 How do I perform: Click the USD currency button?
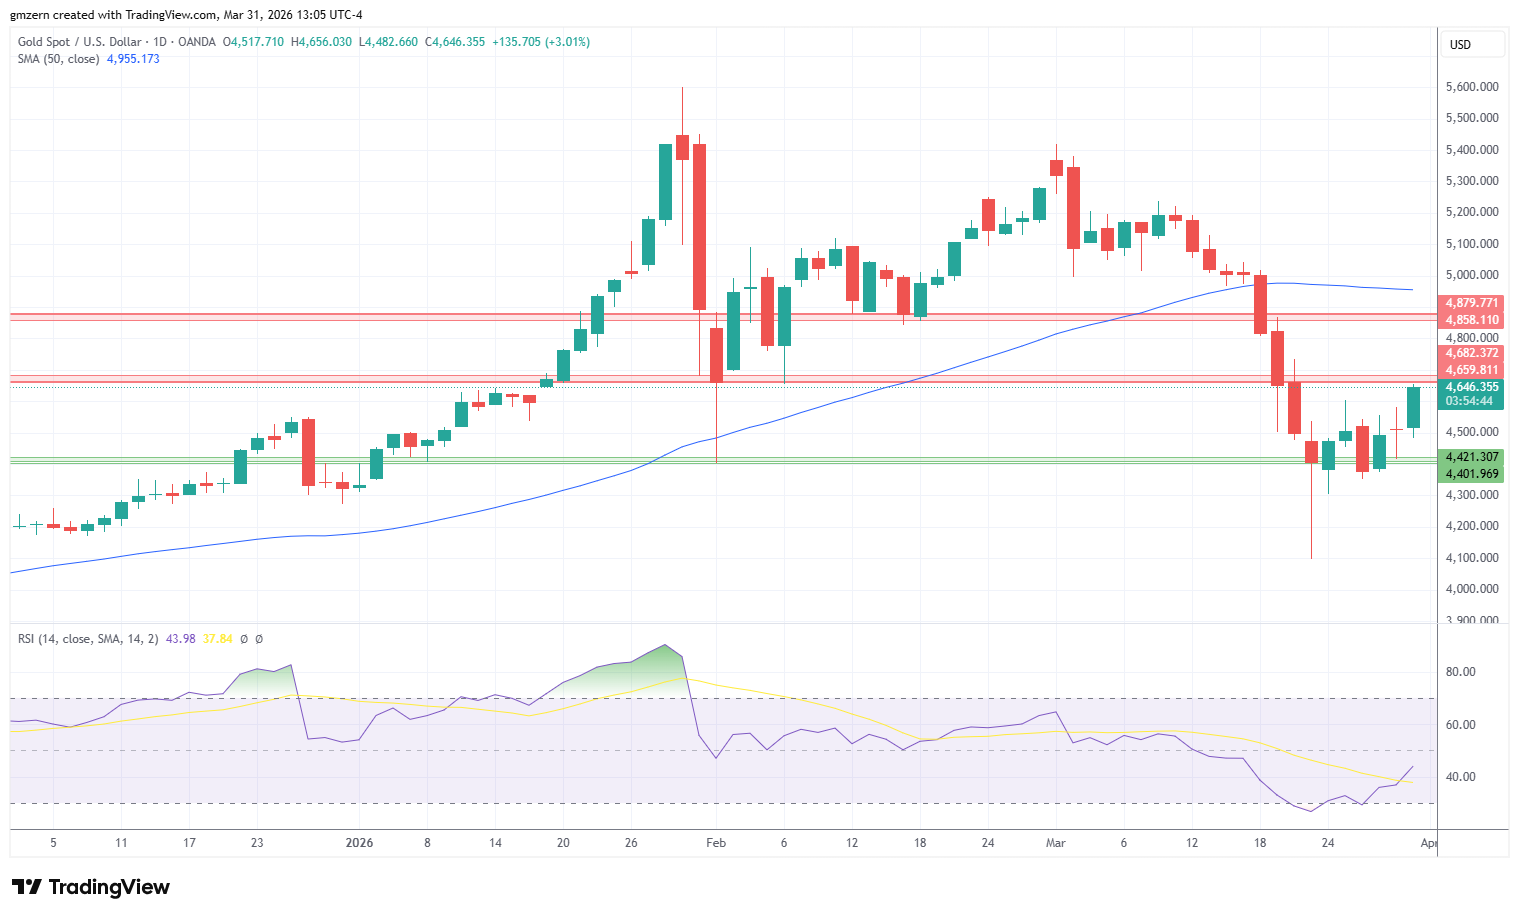(x=1472, y=45)
